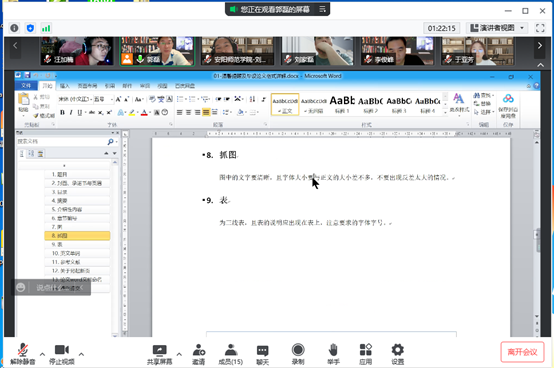The image size is (554, 368).
Task: Switch to the Page Layout tab
Action: (87, 86)
